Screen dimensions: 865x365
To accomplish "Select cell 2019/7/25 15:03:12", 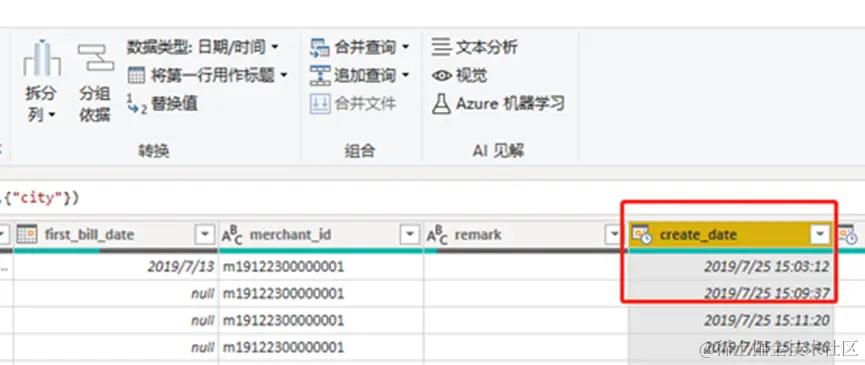I will (731, 267).
